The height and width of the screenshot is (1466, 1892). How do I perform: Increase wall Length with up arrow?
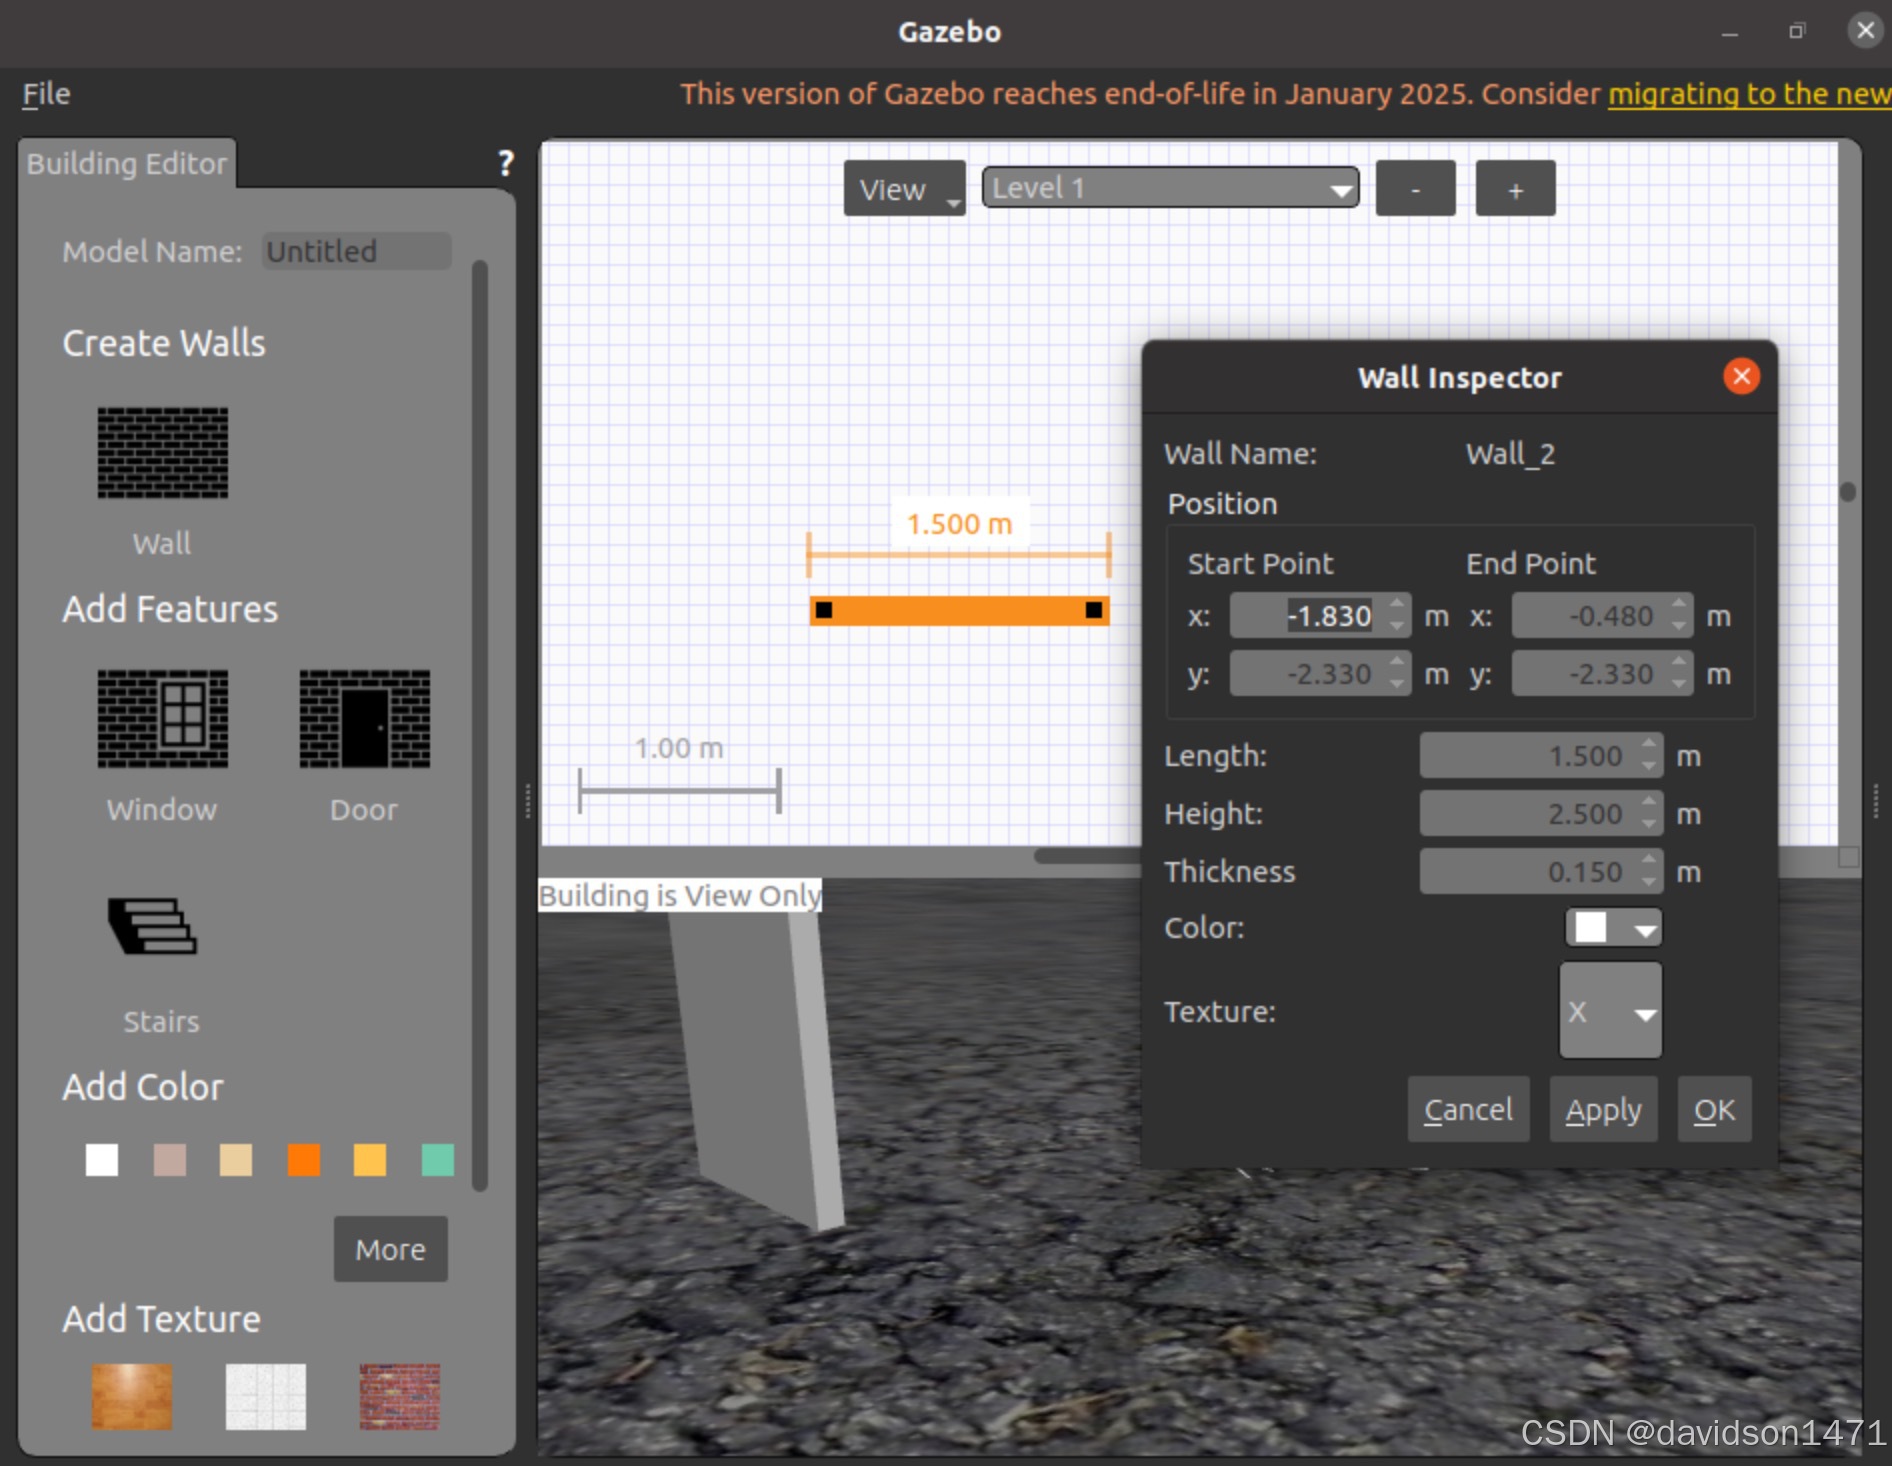click(1649, 744)
